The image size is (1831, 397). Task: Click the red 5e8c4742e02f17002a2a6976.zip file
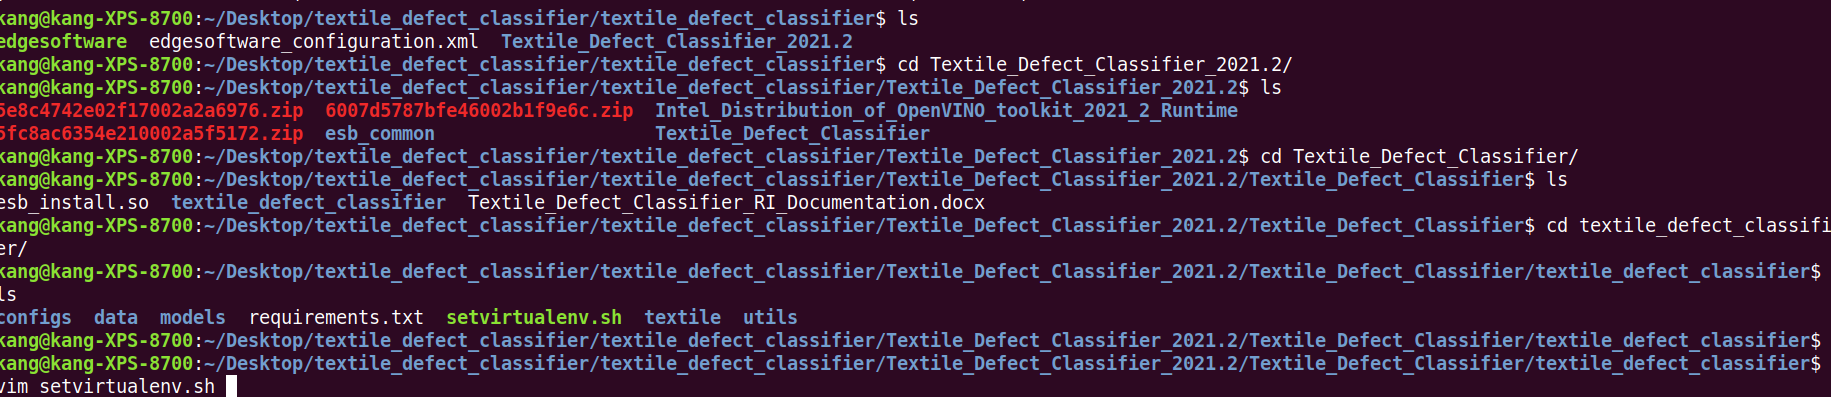[151, 111]
